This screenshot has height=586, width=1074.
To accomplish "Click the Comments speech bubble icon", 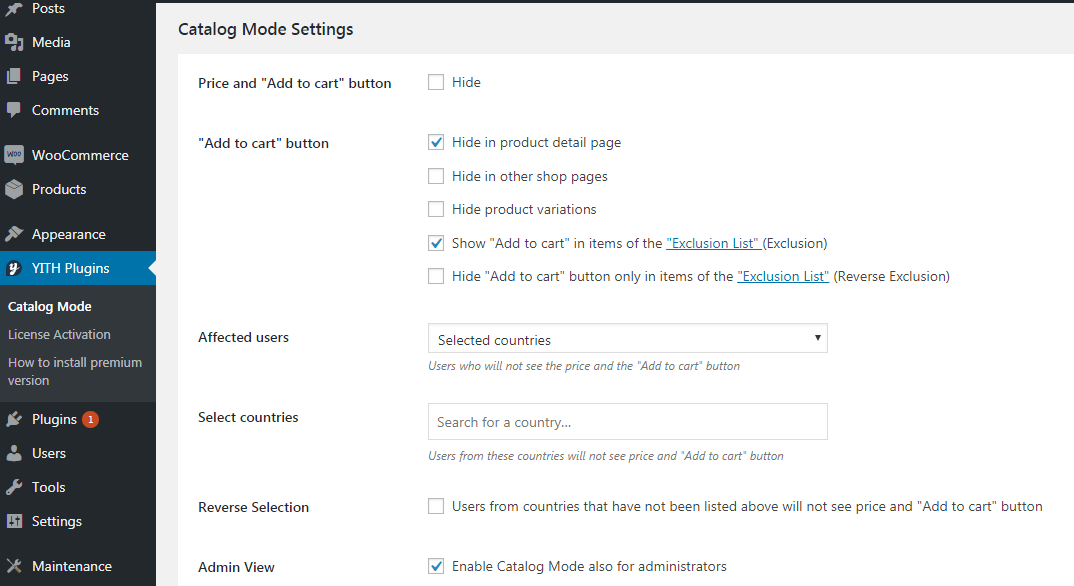I will coord(14,110).
